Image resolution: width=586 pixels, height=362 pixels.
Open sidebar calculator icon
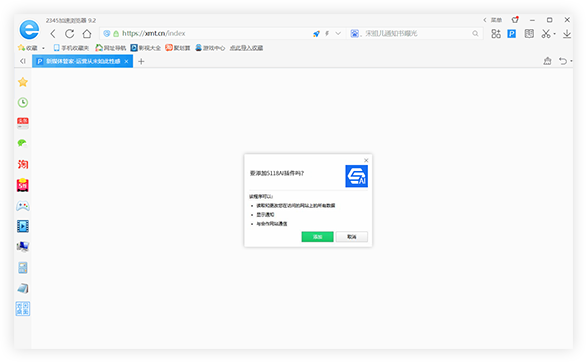(23, 267)
